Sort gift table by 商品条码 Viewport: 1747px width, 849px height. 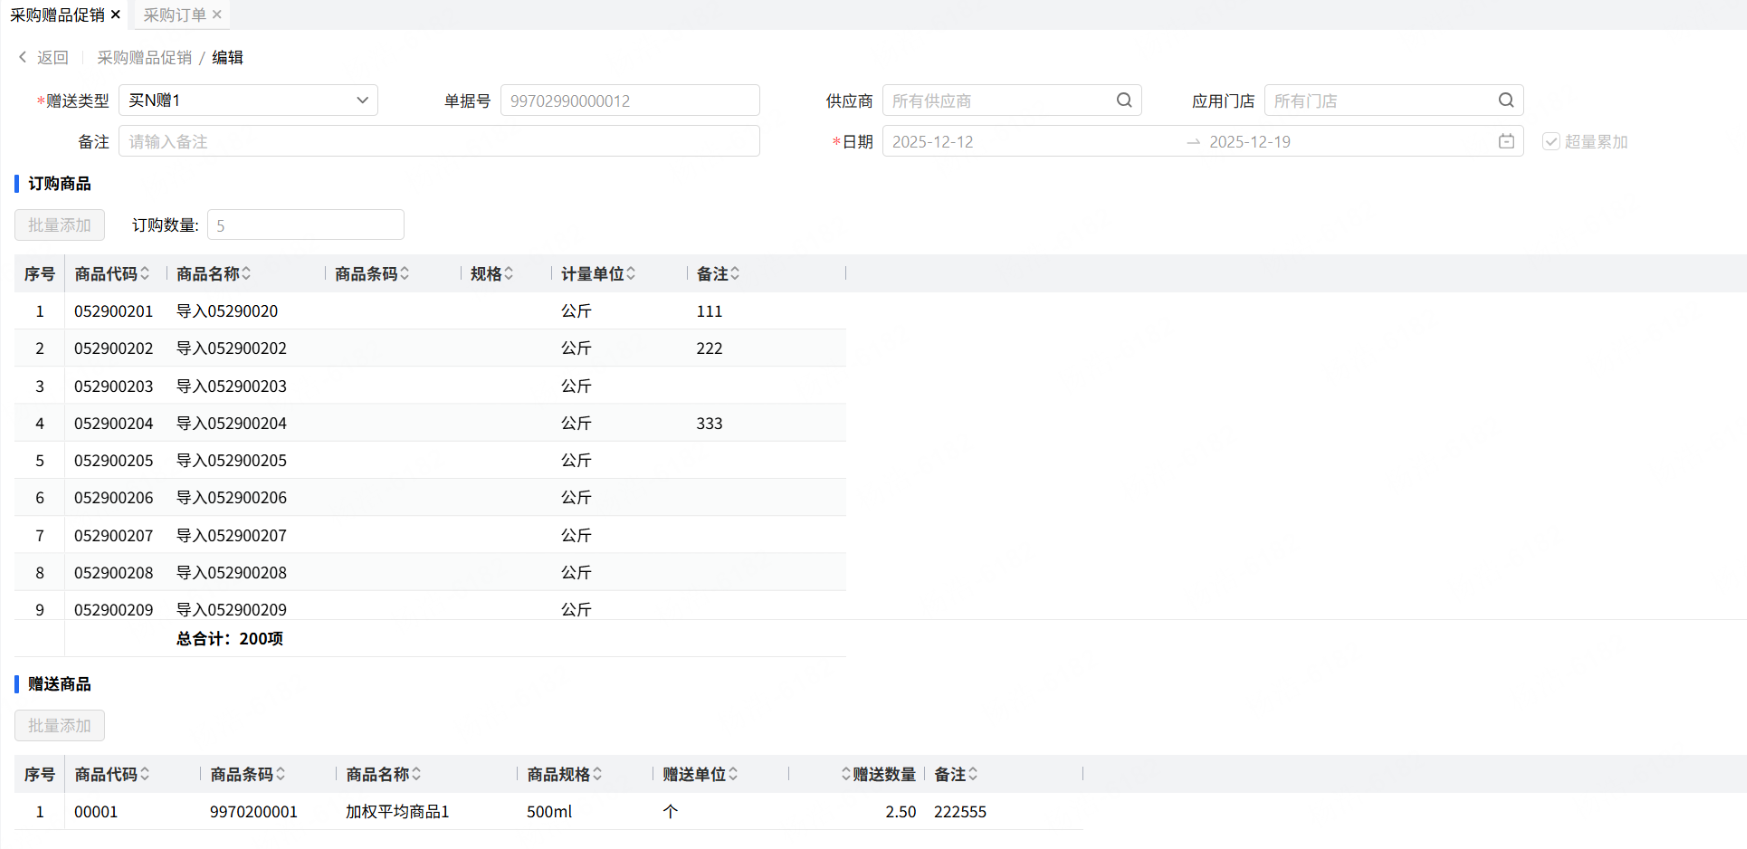tap(280, 775)
